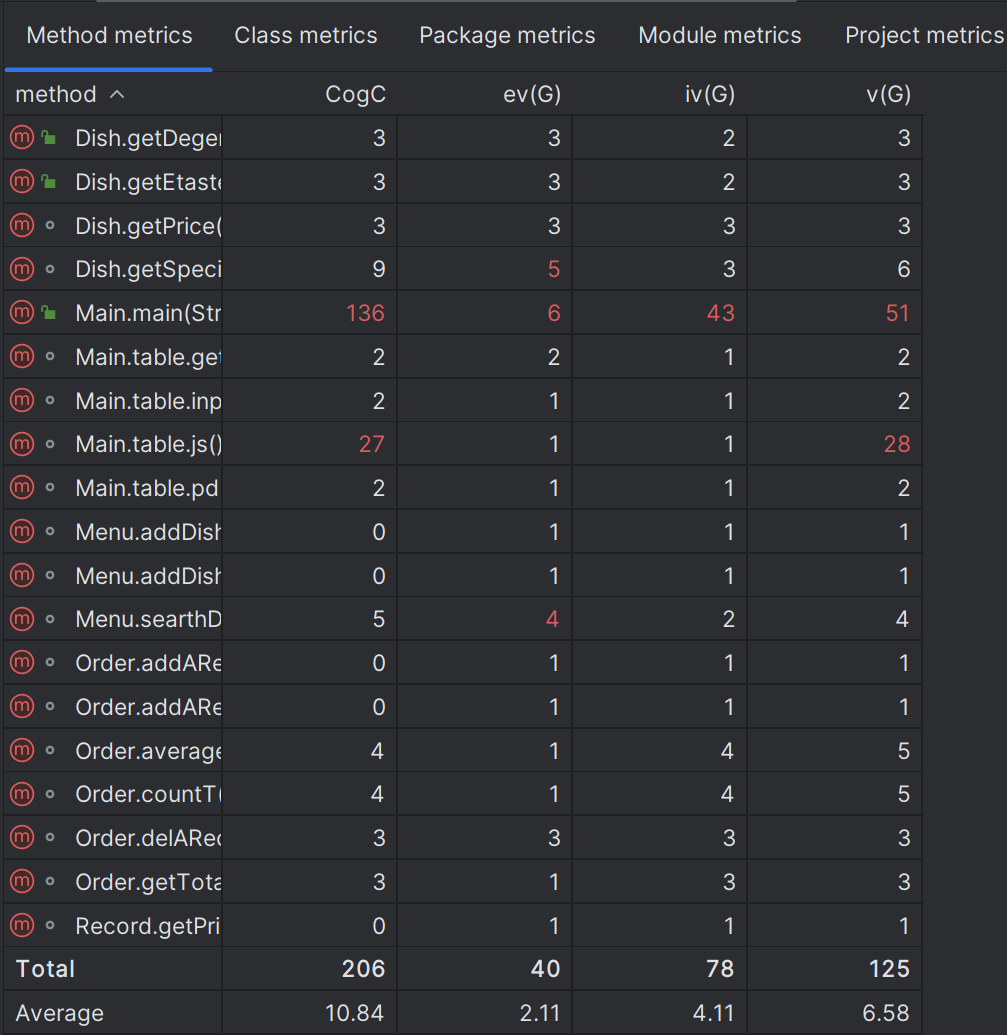Screen dimensions: 1007x1035
Task: Open the Project metrics tab
Action: 924,35
